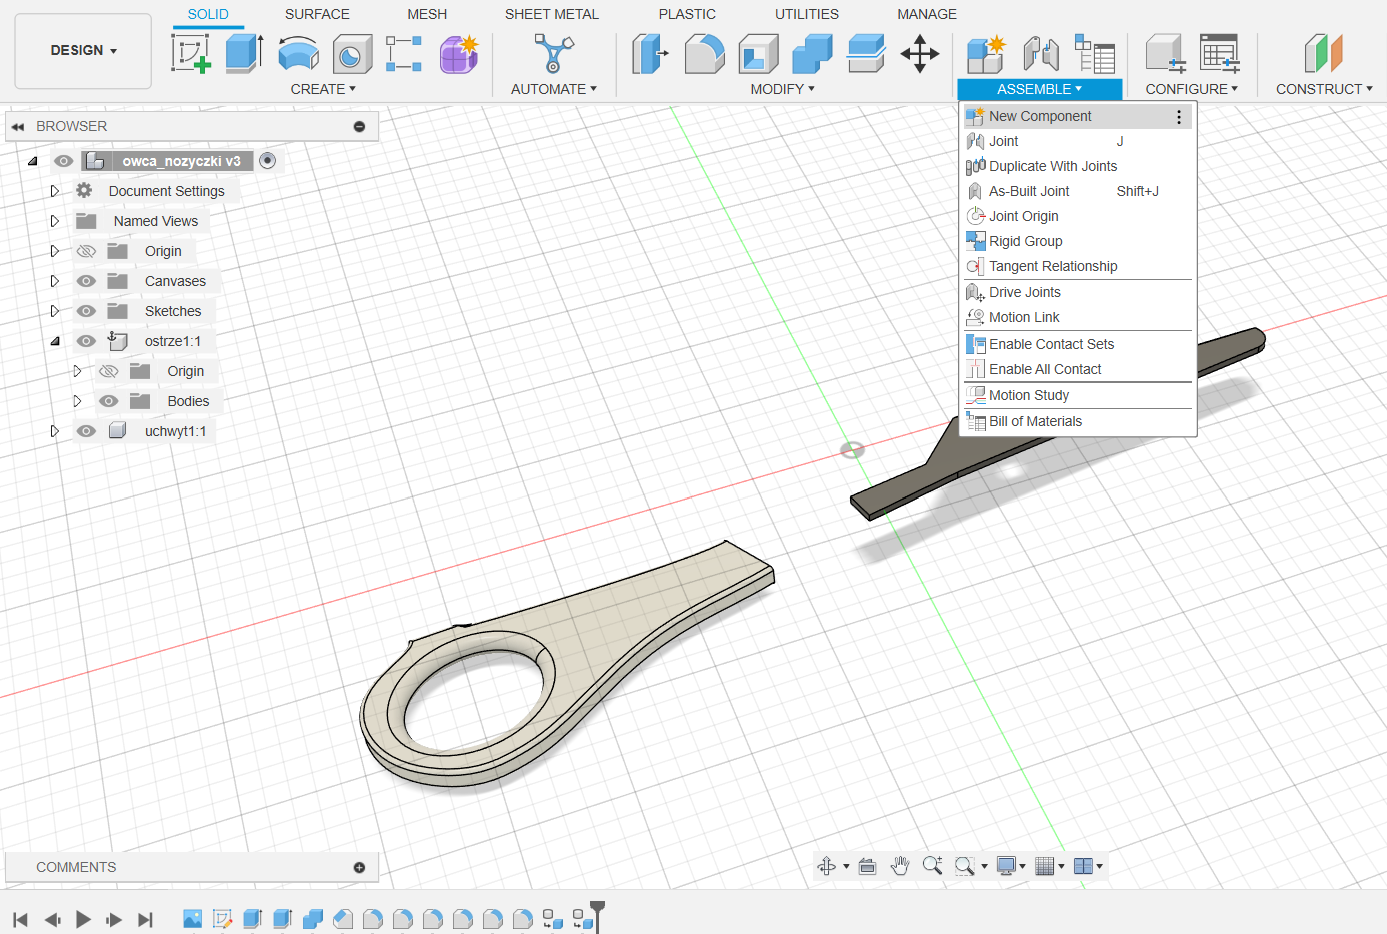This screenshot has height=934, width=1387.
Task: Expand the COMMENTS panel plus button
Action: point(359,868)
